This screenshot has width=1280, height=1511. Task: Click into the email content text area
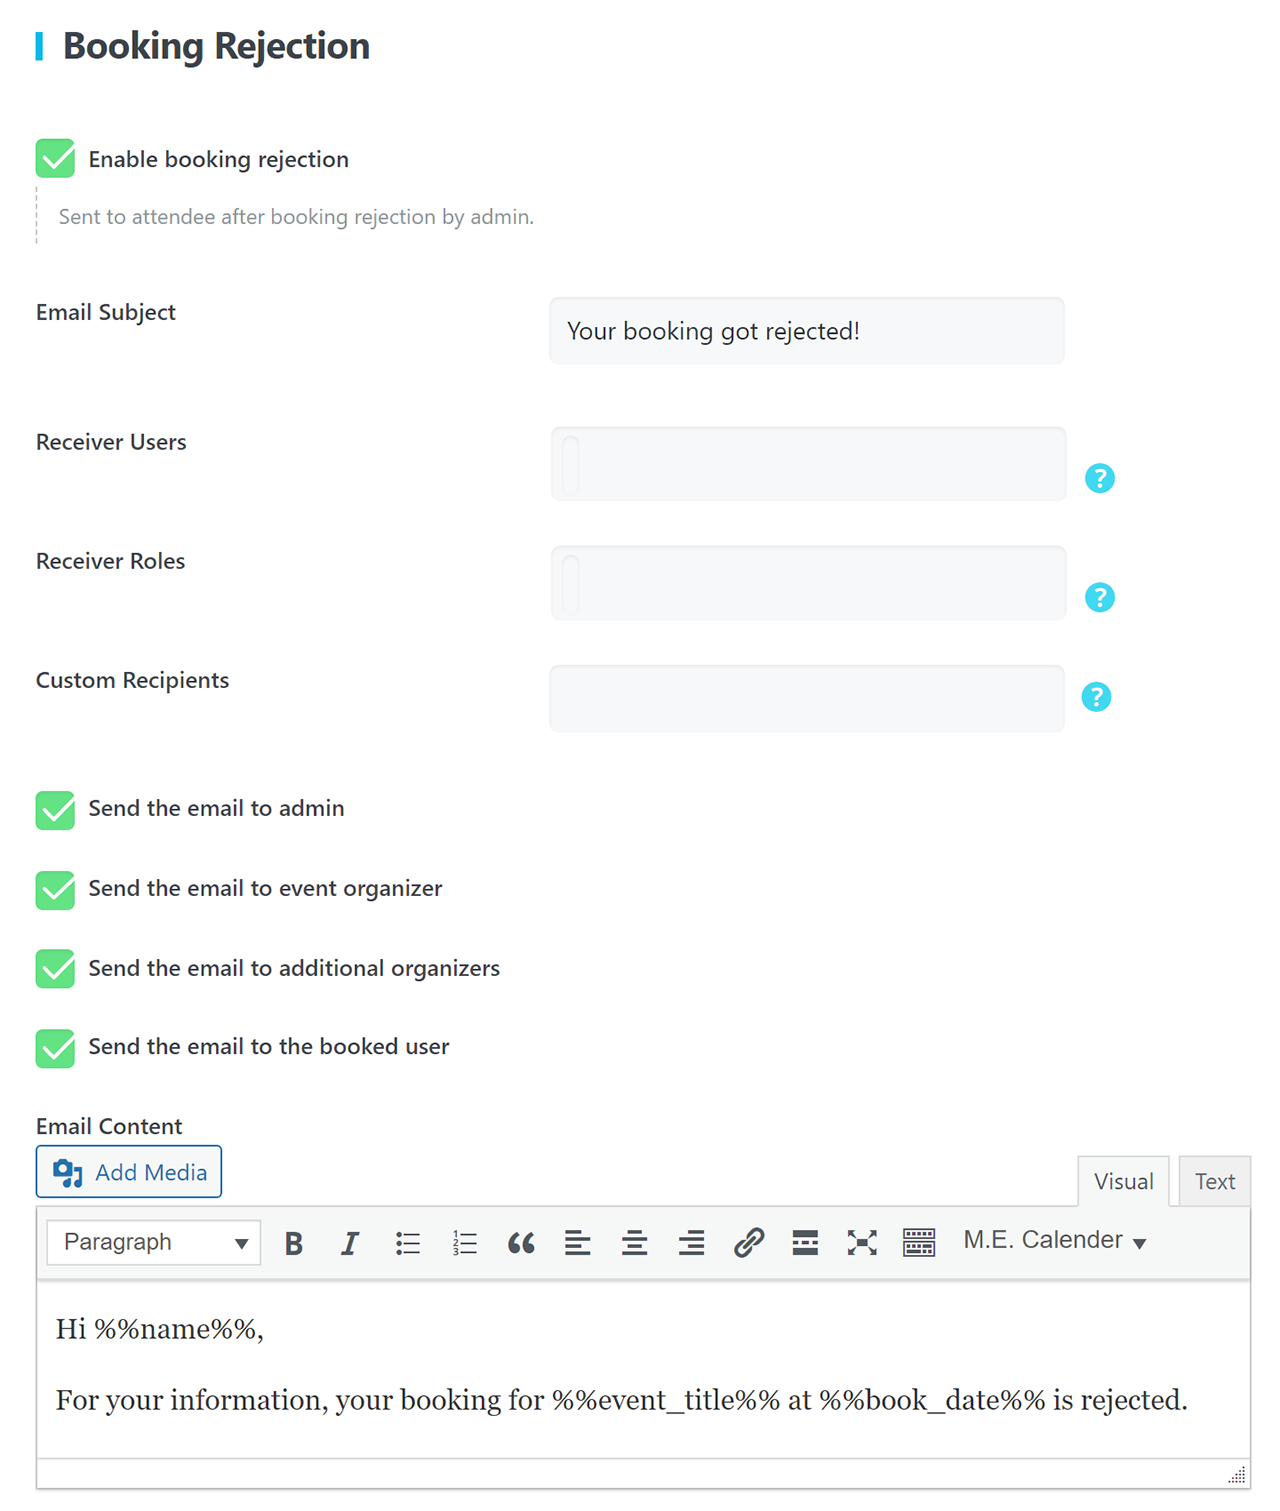[x=643, y=1368]
